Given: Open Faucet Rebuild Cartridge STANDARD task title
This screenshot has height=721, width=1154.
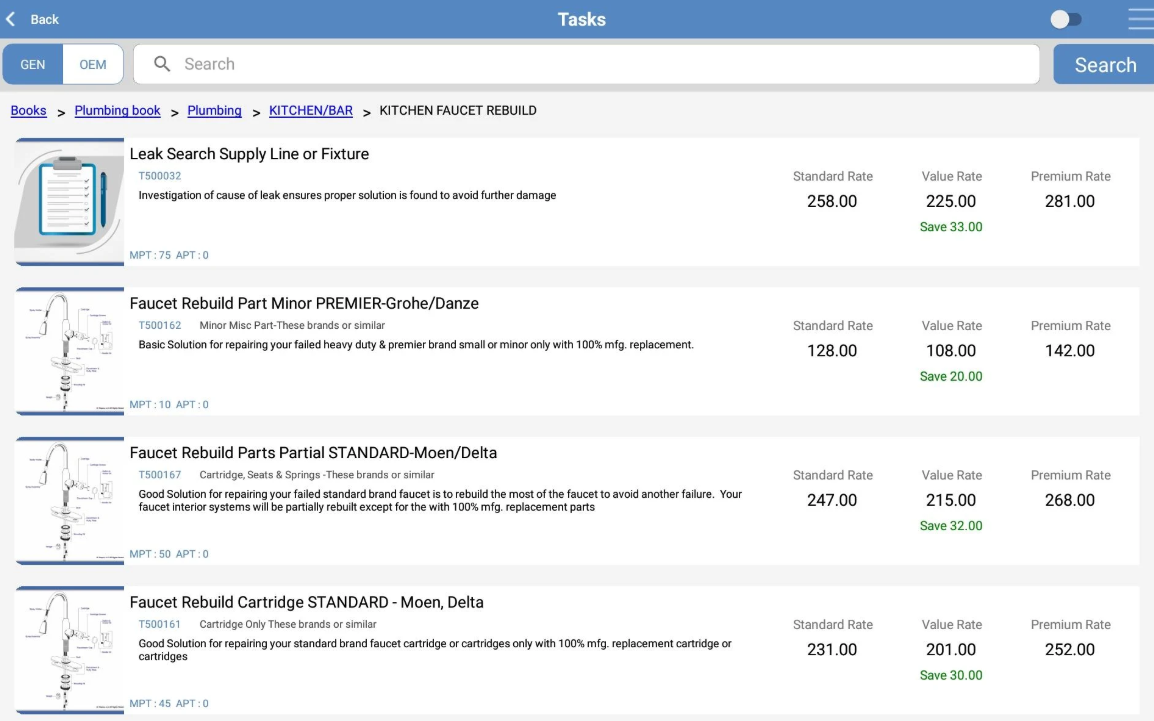Looking at the screenshot, I should tap(306, 602).
